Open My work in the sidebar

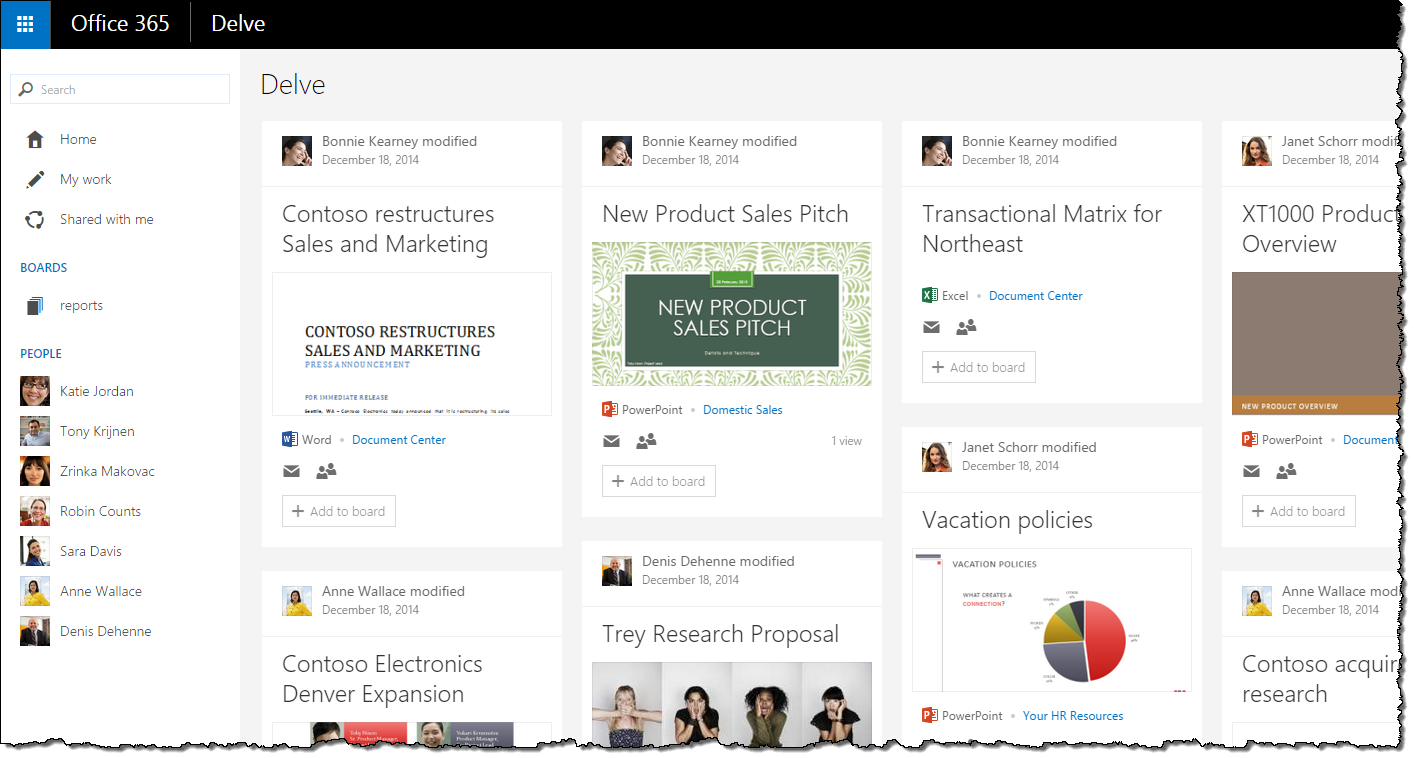point(86,179)
